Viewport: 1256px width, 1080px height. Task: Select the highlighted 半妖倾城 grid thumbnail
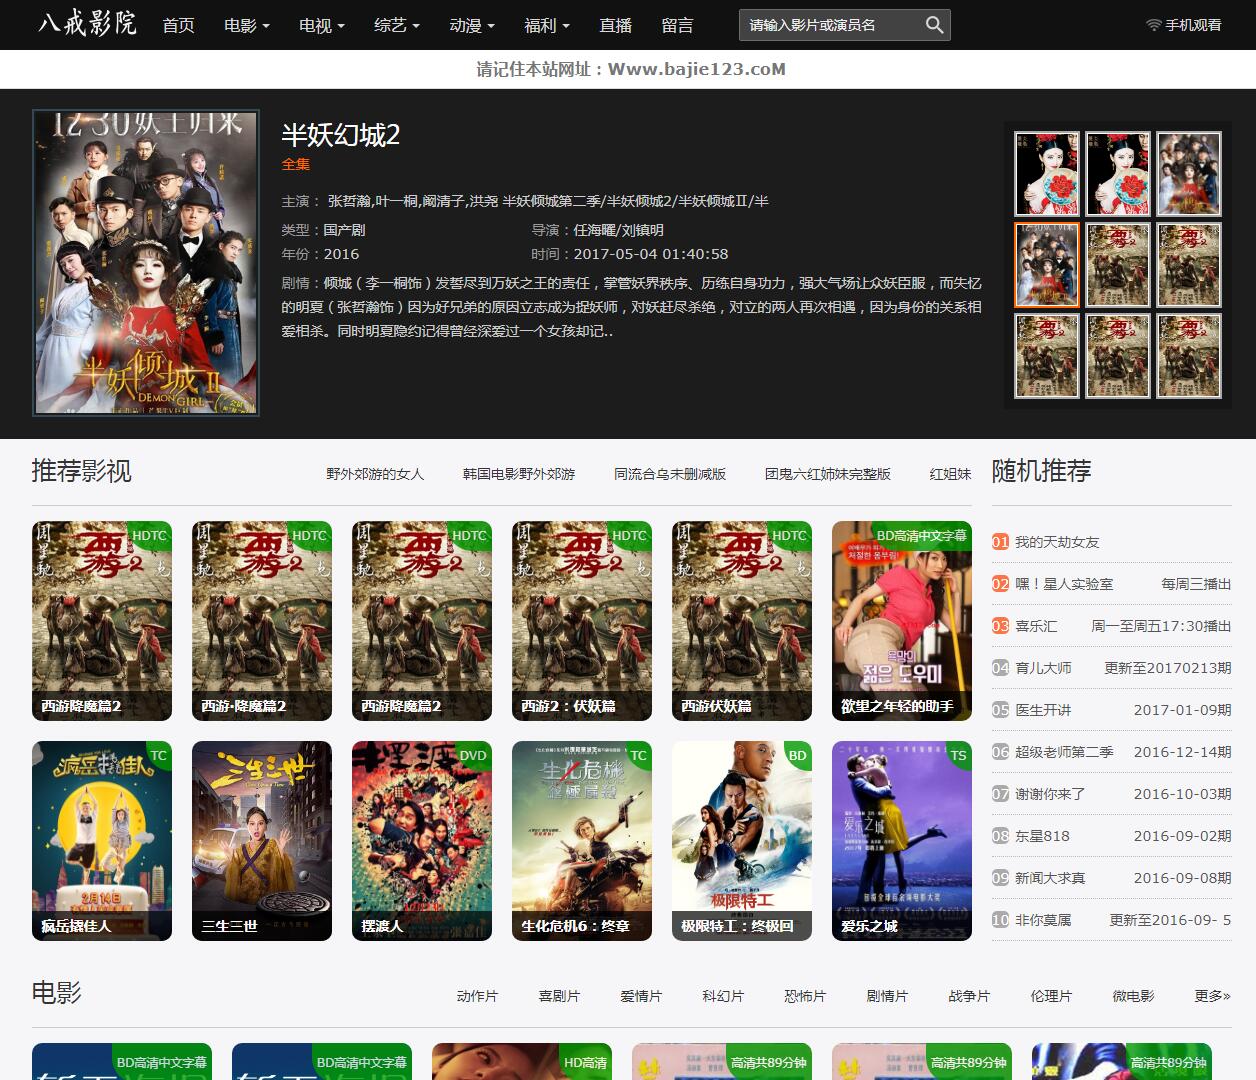pyautogui.click(x=1047, y=264)
